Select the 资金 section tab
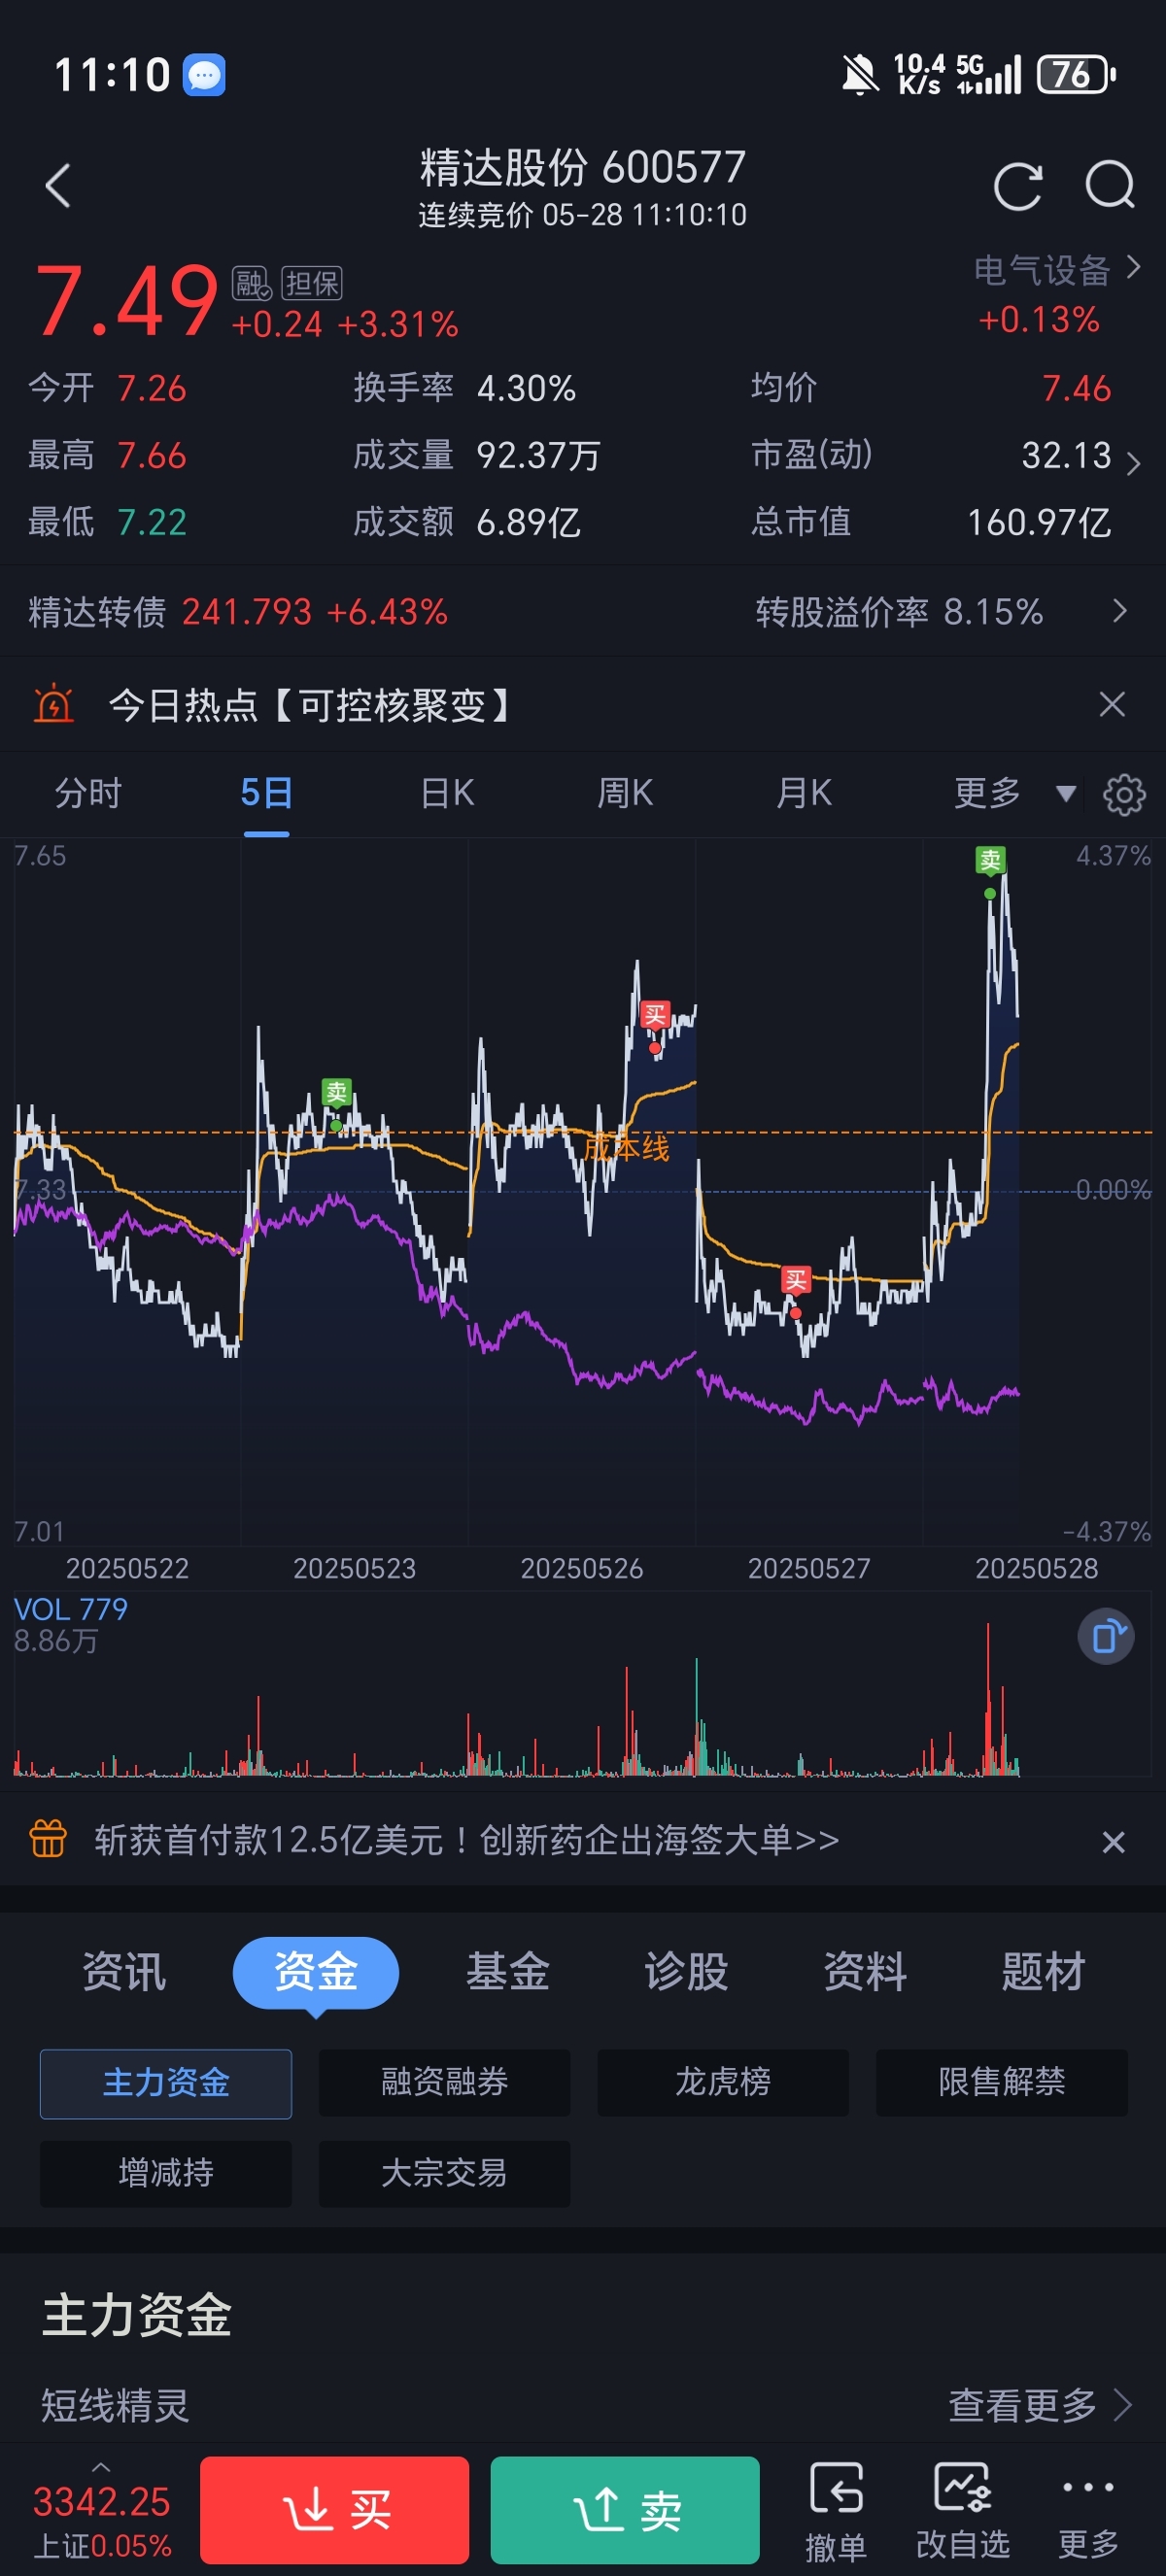Screen dimensions: 1166x2576 point(316,1972)
